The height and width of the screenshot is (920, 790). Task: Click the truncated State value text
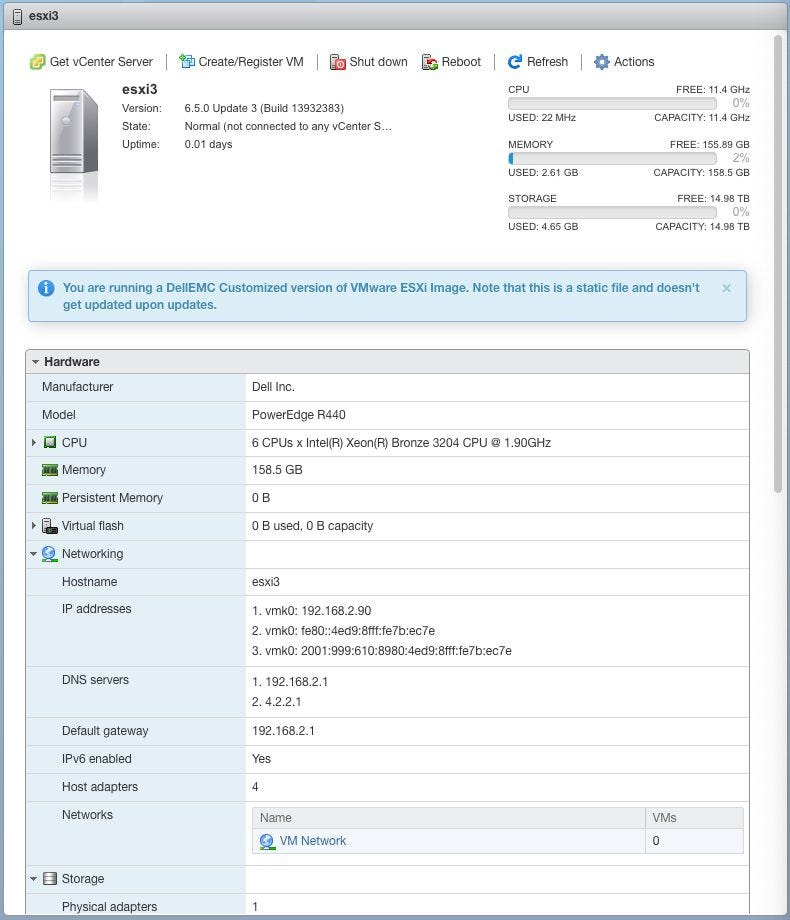(288, 126)
